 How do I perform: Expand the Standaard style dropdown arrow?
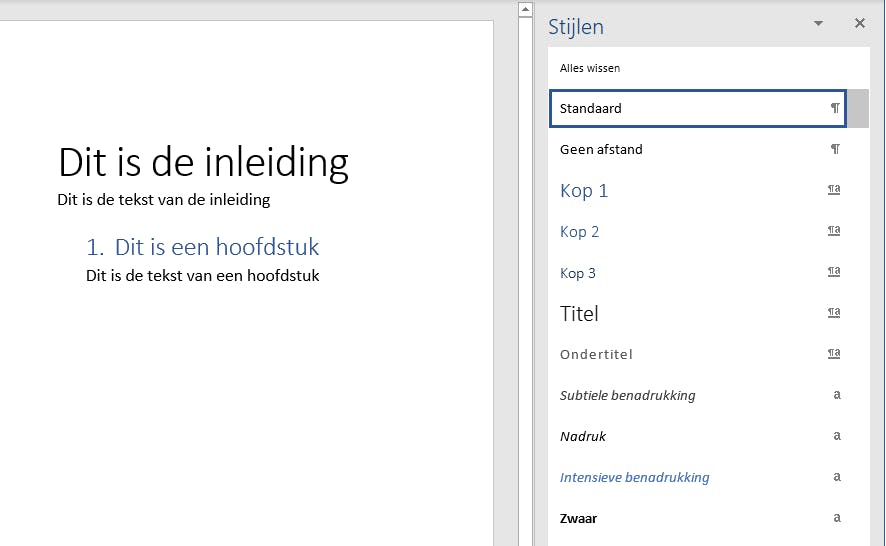tap(858, 108)
